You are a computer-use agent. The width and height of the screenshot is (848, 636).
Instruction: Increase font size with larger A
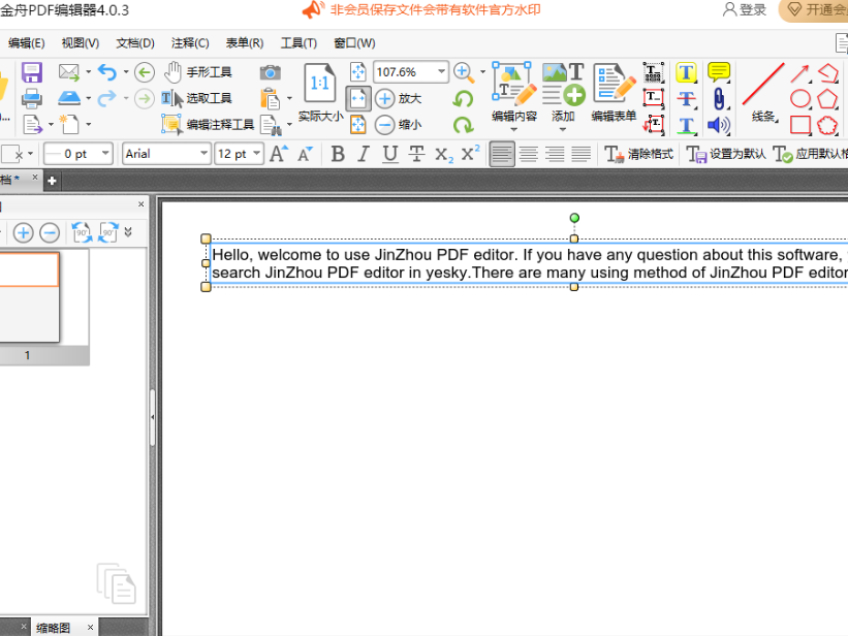tap(279, 154)
